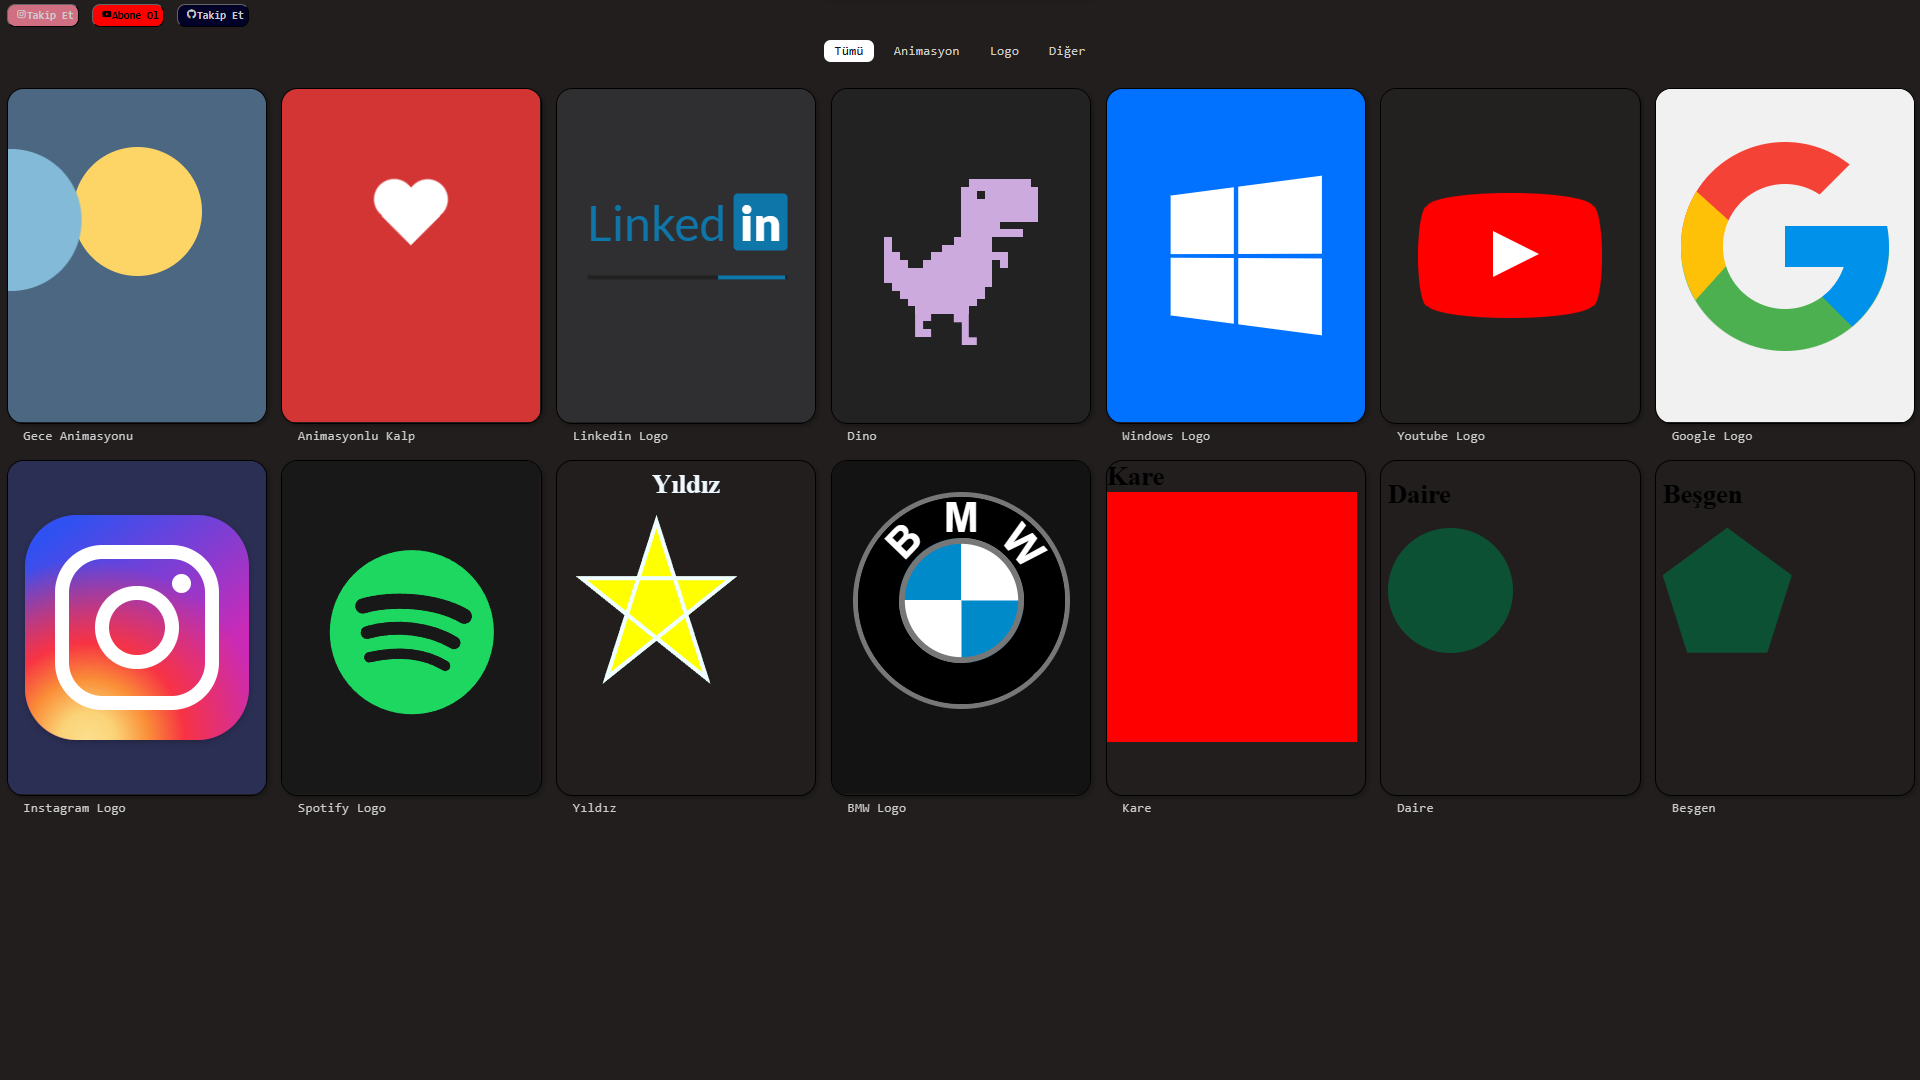The width and height of the screenshot is (1920, 1080).
Task: Click the white Windows logo
Action: (1246, 255)
